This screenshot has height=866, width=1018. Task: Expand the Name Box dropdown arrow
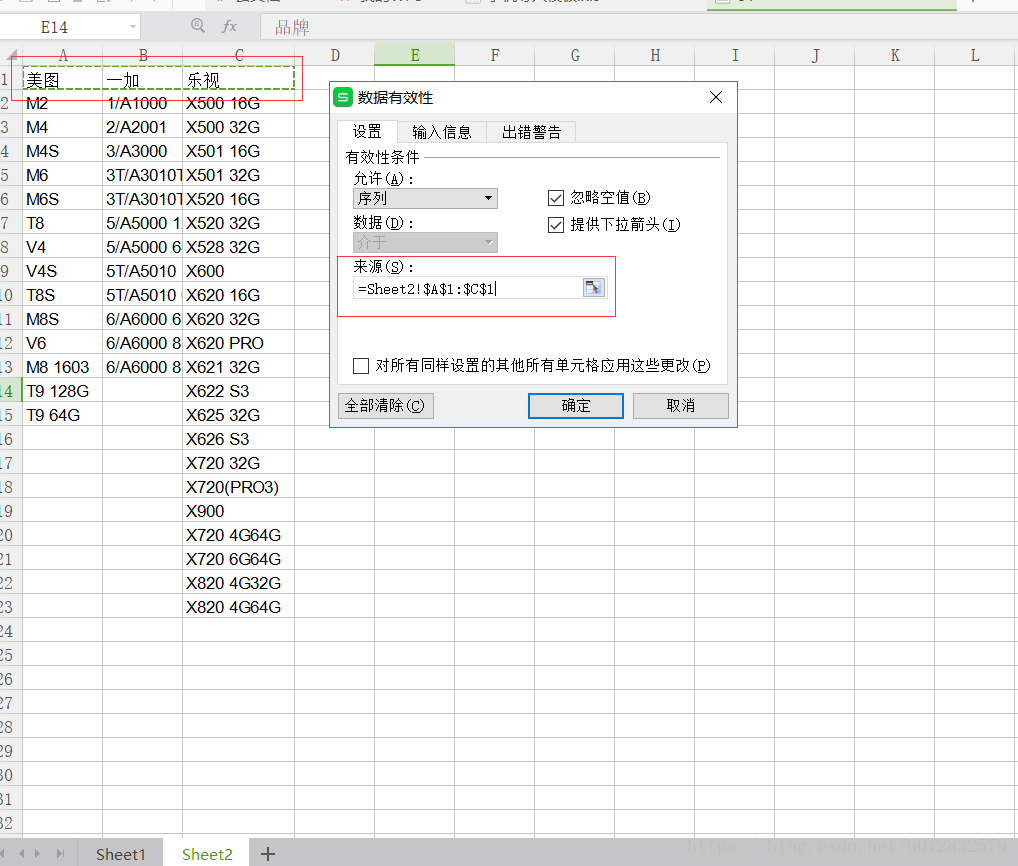click(x=132, y=27)
